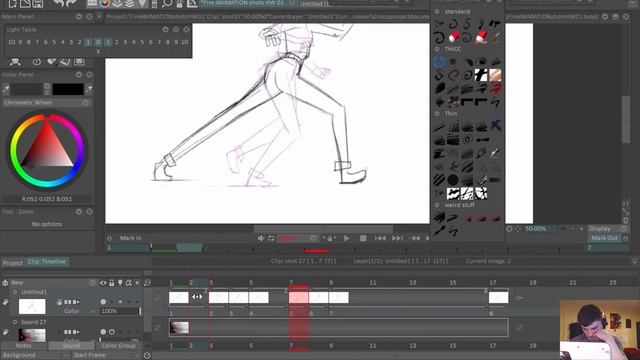The height and width of the screenshot is (360, 640).
Task: Collapse the Untitled1 layer expander
Action: 15,292
